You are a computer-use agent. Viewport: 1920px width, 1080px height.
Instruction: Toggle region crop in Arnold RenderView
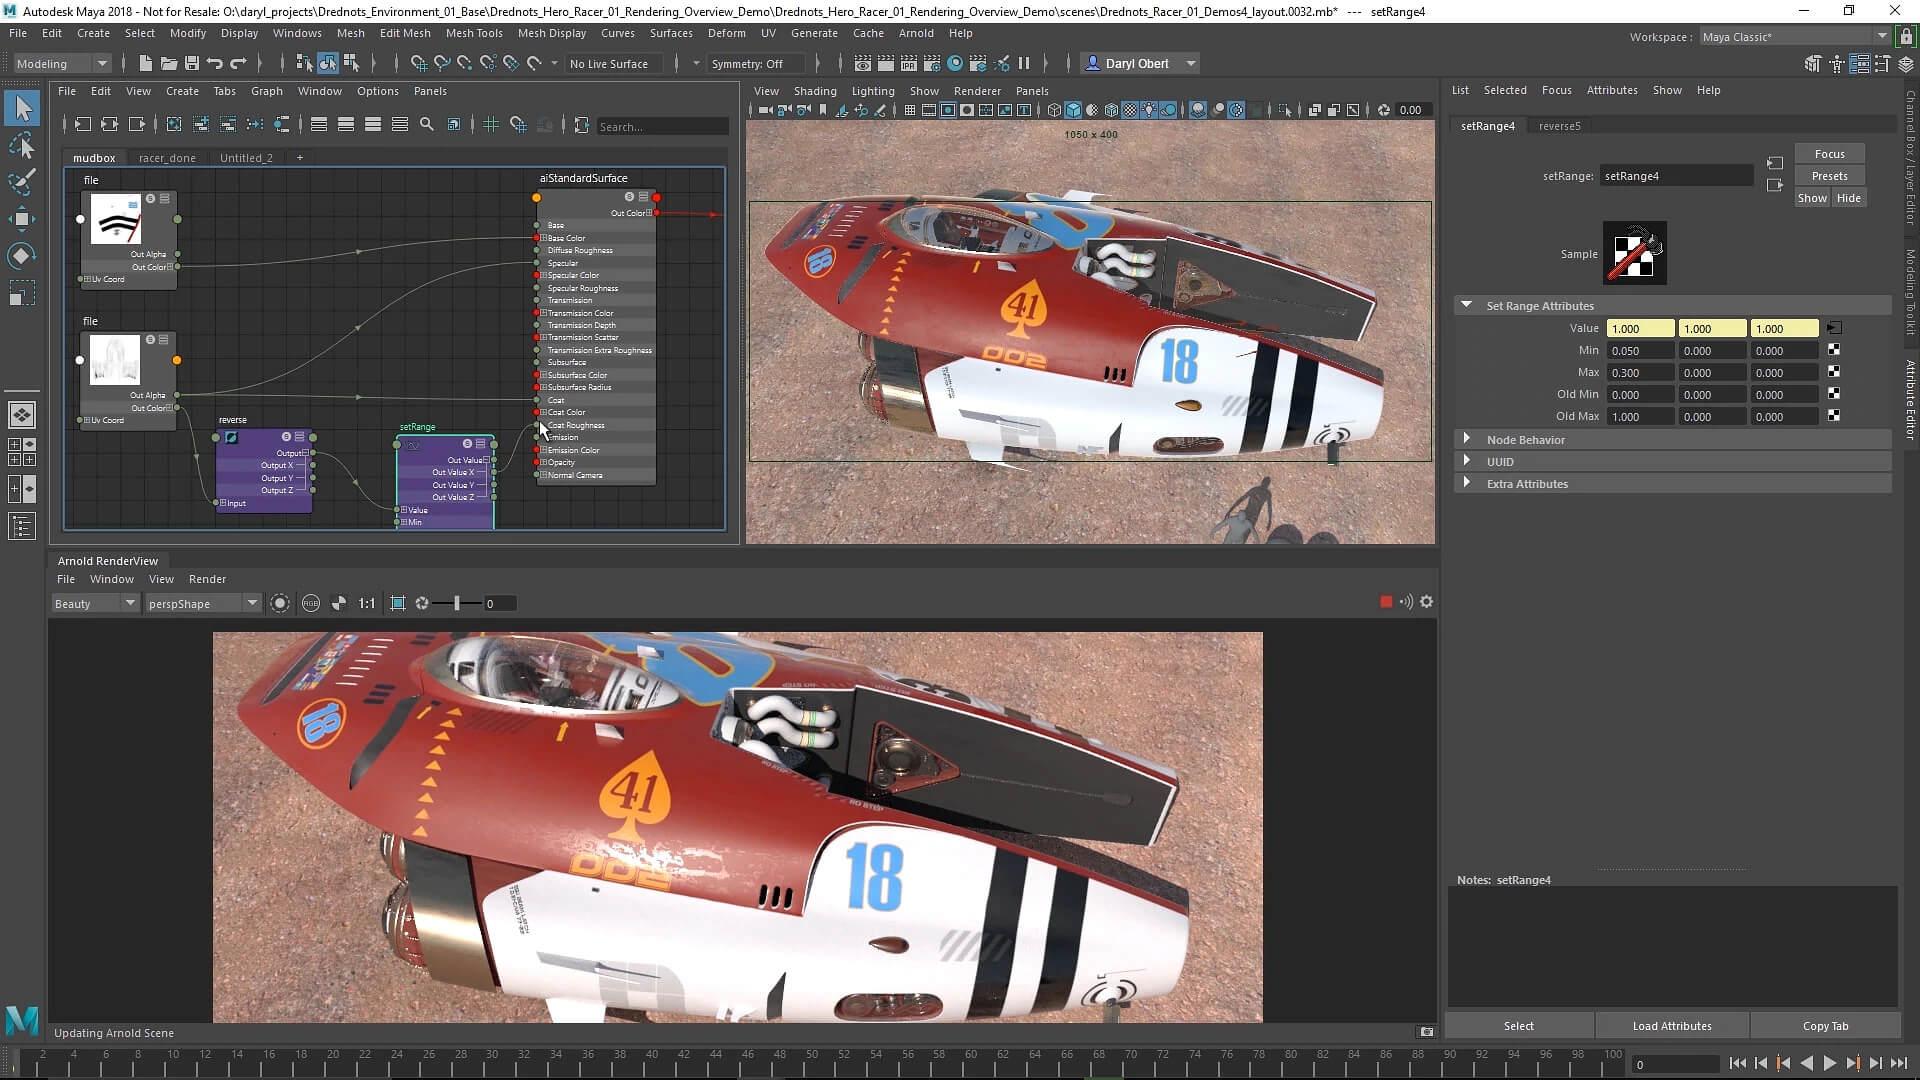pyautogui.click(x=398, y=603)
